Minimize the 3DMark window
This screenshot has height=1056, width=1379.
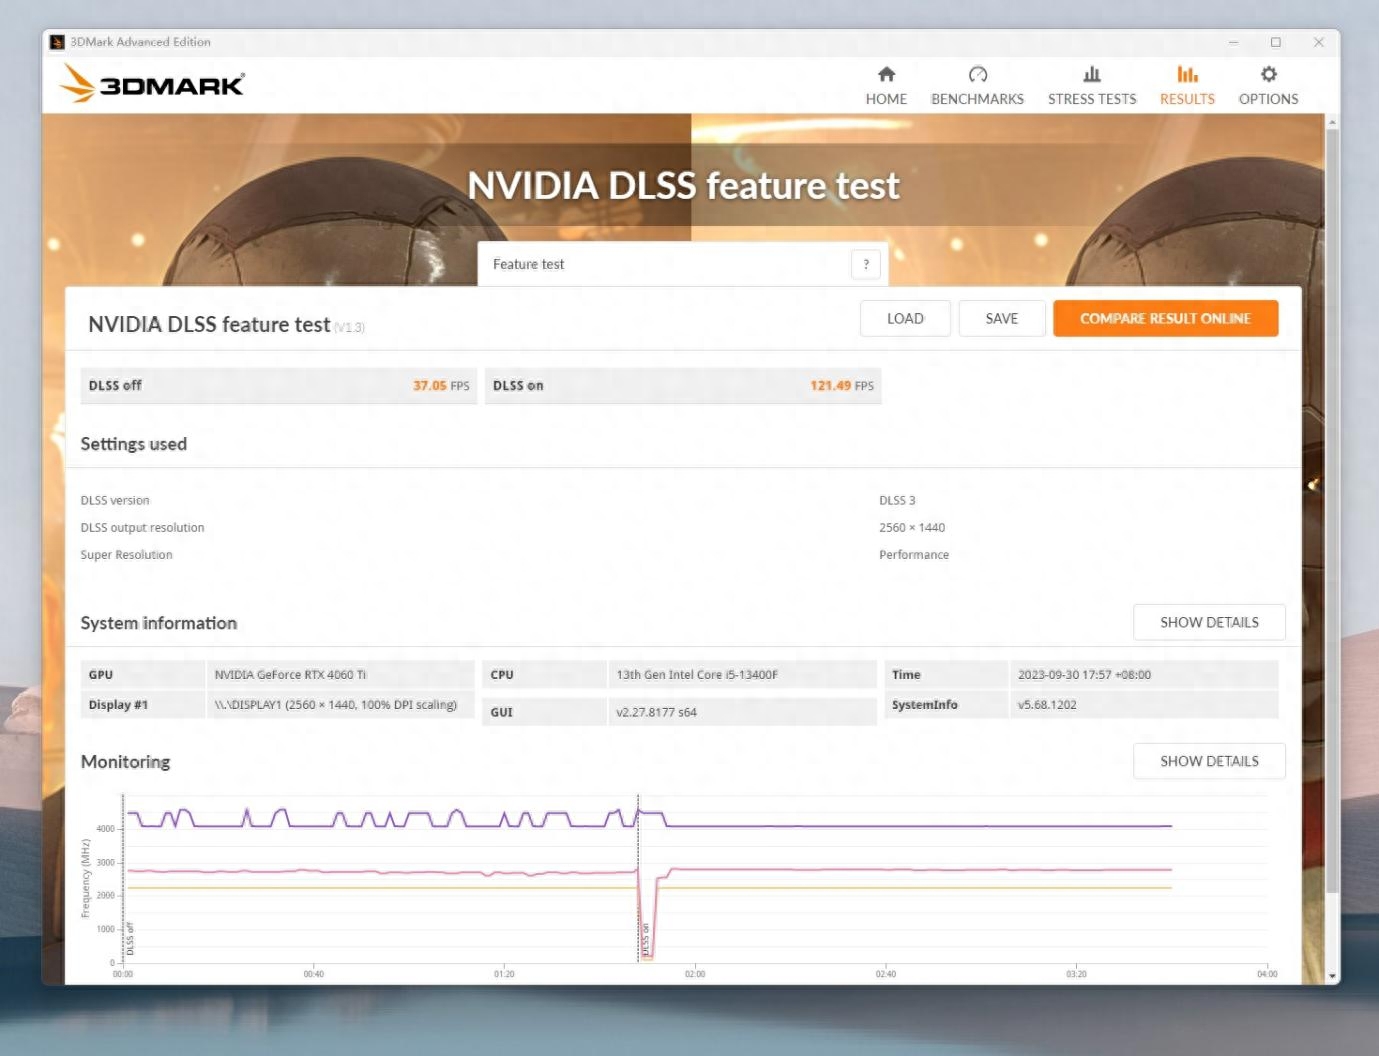coord(1233,42)
